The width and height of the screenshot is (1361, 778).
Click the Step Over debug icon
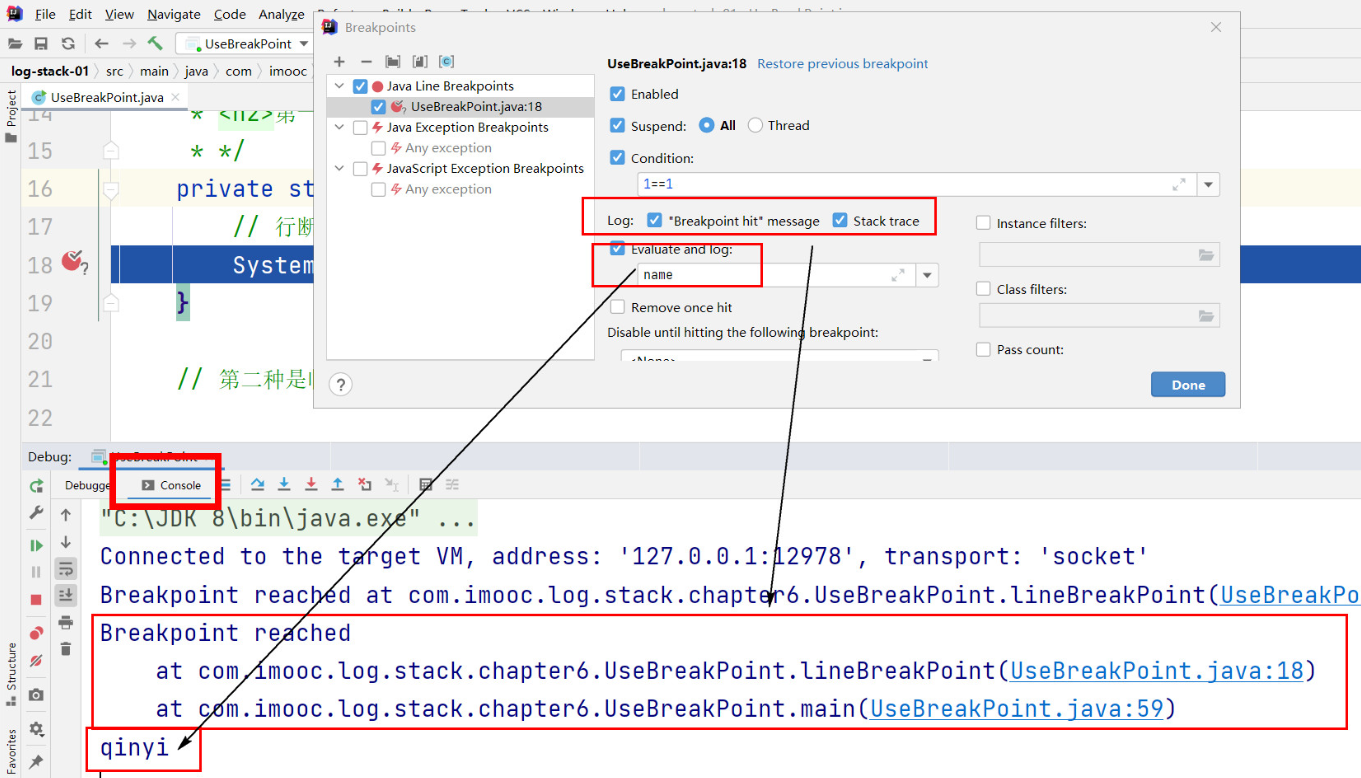click(x=258, y=485)
